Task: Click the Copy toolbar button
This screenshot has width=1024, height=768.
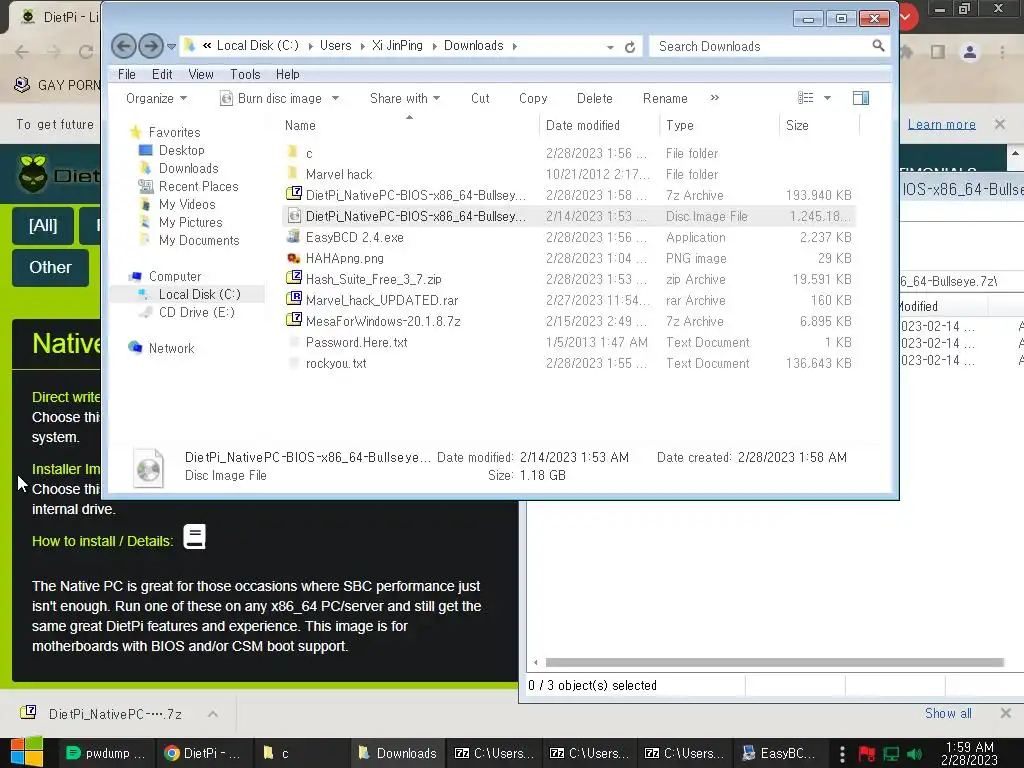Action: tap(533, 98)
